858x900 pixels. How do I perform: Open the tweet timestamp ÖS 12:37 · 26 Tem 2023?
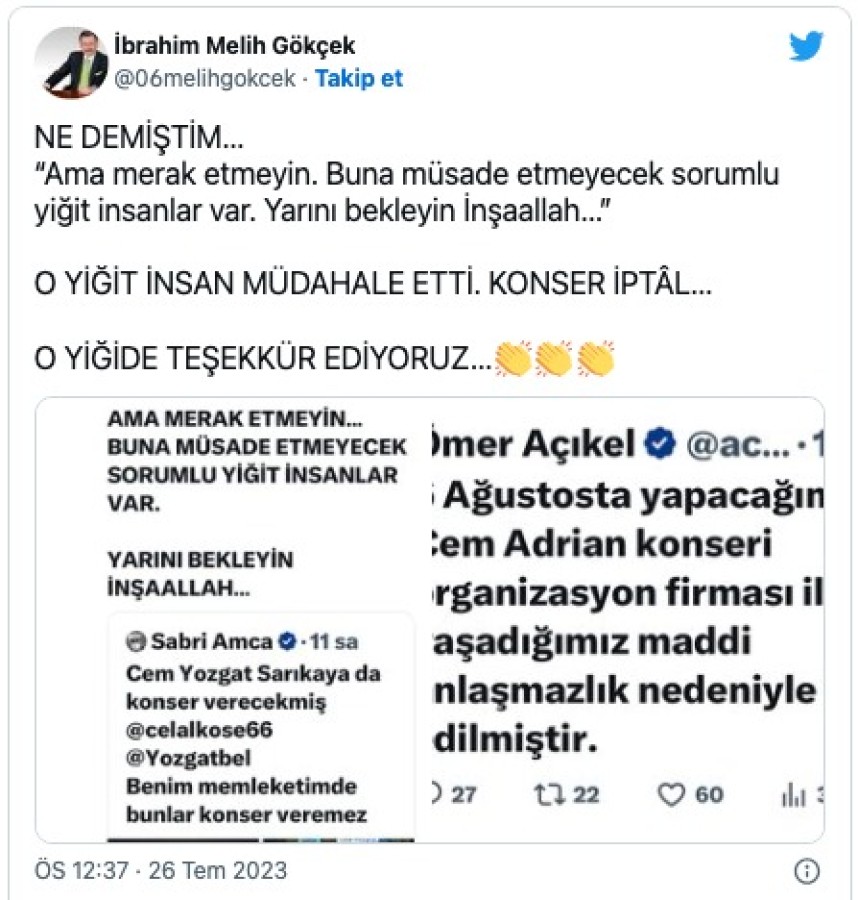click(161, 871)
